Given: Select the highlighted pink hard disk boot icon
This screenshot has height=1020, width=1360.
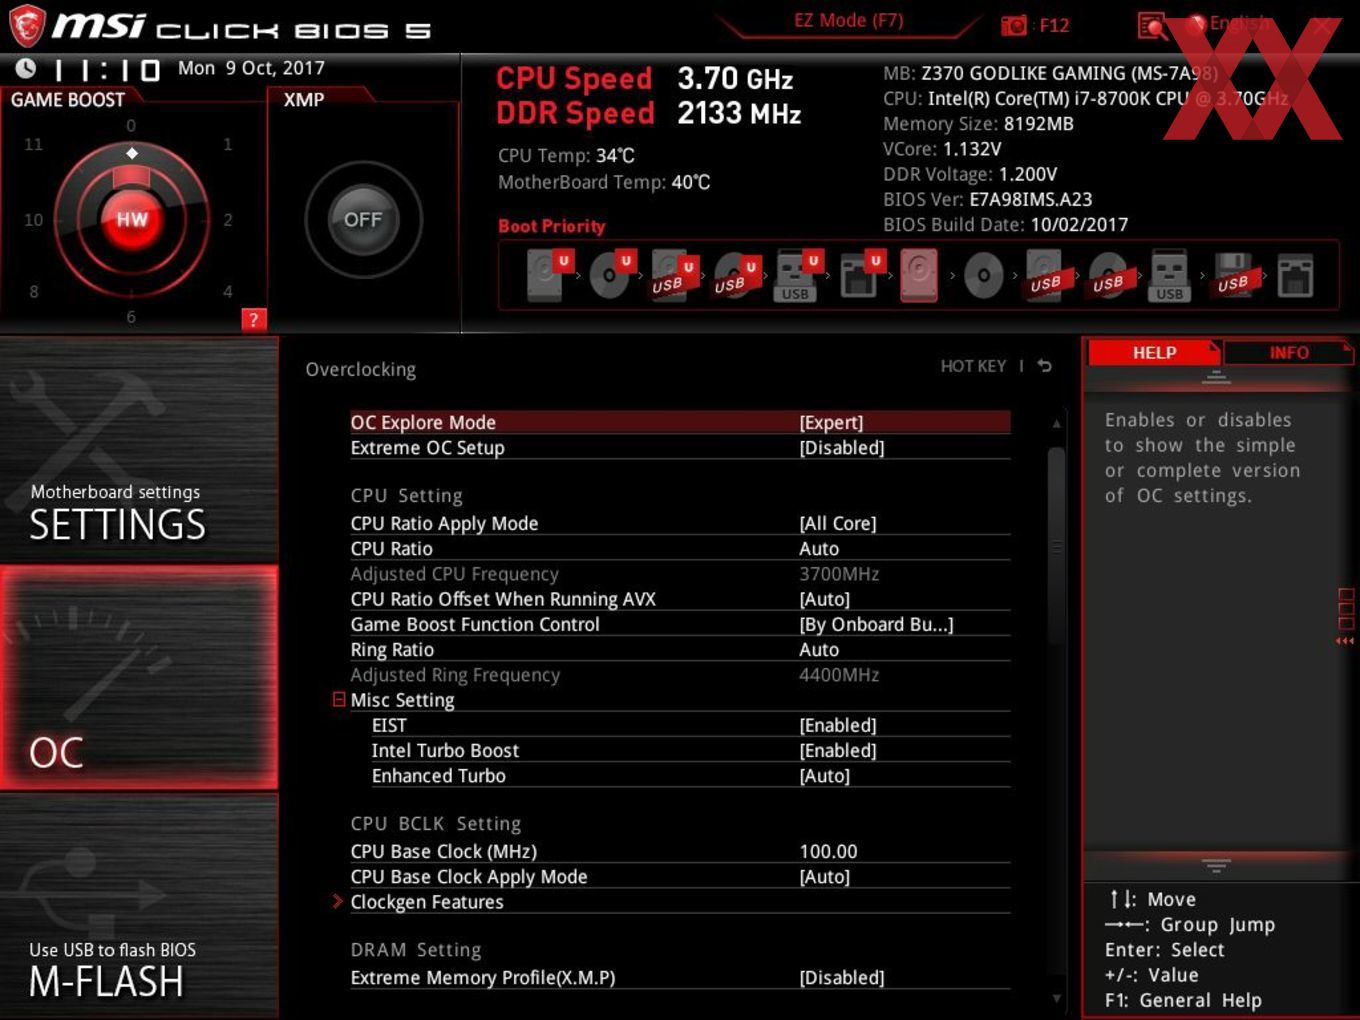Looking at the screenshot, I should [919, 275].
